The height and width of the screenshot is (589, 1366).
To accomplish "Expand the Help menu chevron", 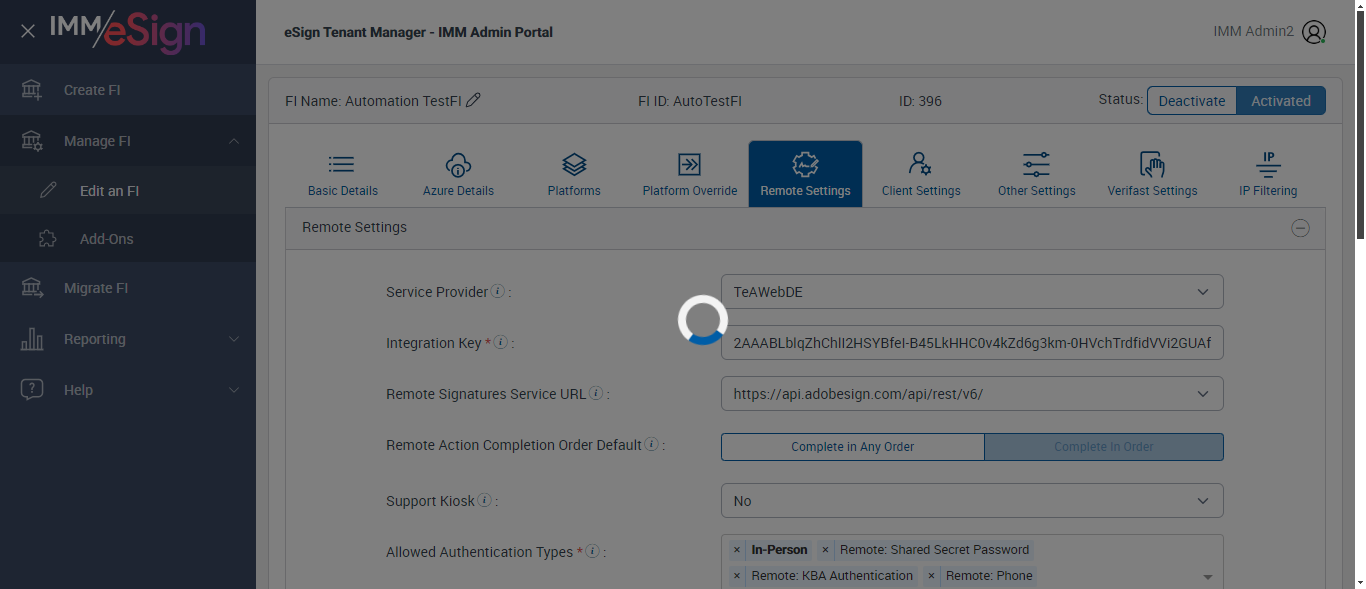I will tap(234, 390).
